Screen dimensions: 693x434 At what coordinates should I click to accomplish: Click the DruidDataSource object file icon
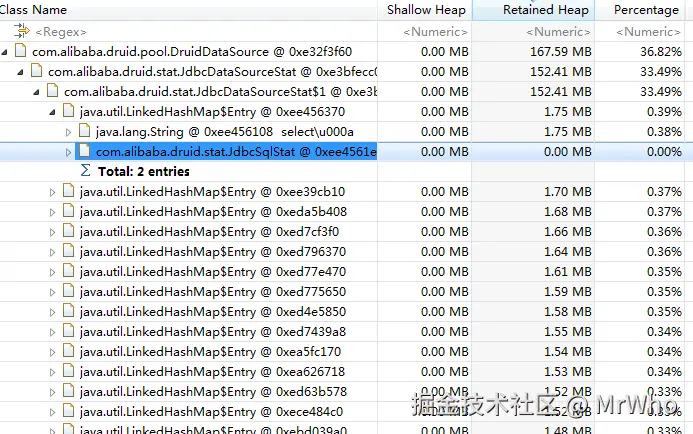[x=20, y=50]
